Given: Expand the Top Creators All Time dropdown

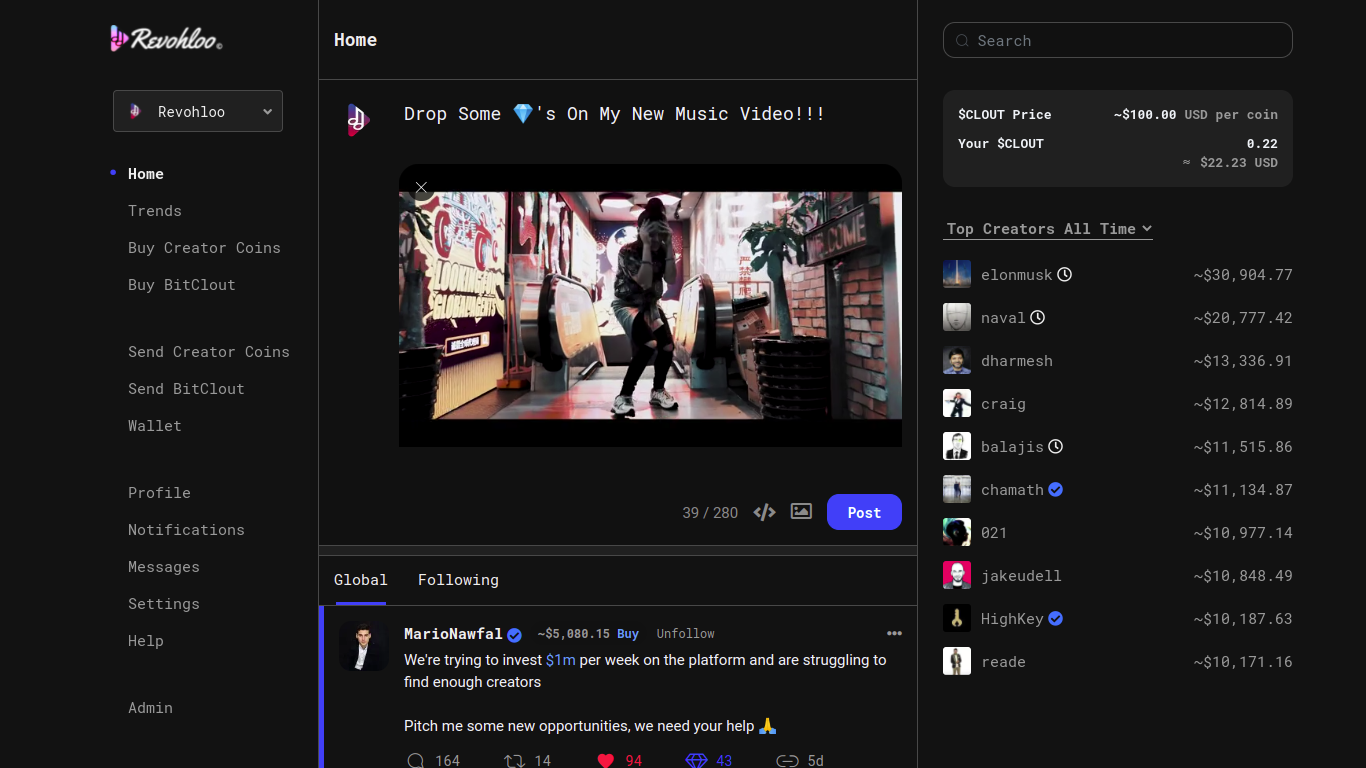Looking at the screenshot, I should (1049, 229).
